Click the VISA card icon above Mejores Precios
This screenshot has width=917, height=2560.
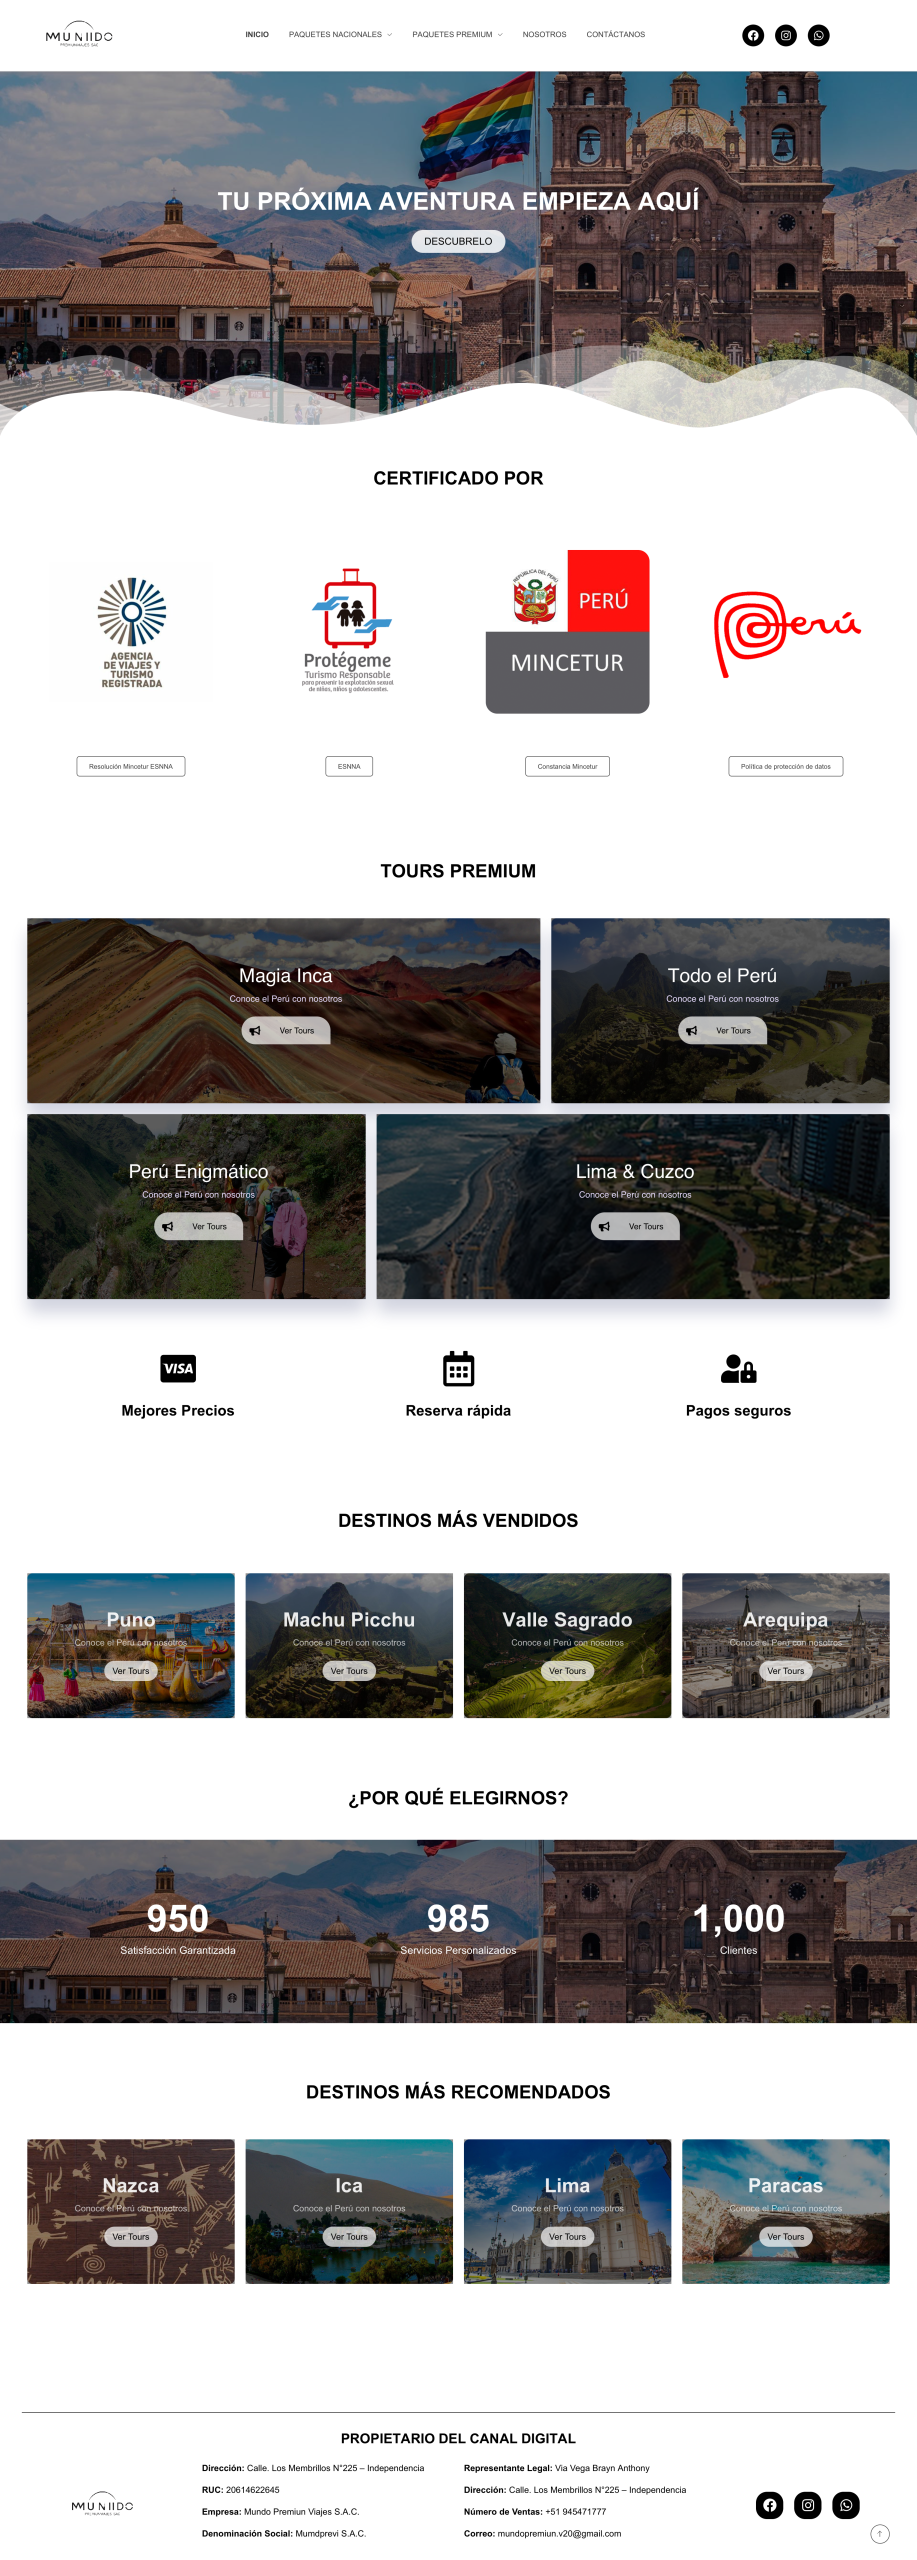pos(178,1368)
